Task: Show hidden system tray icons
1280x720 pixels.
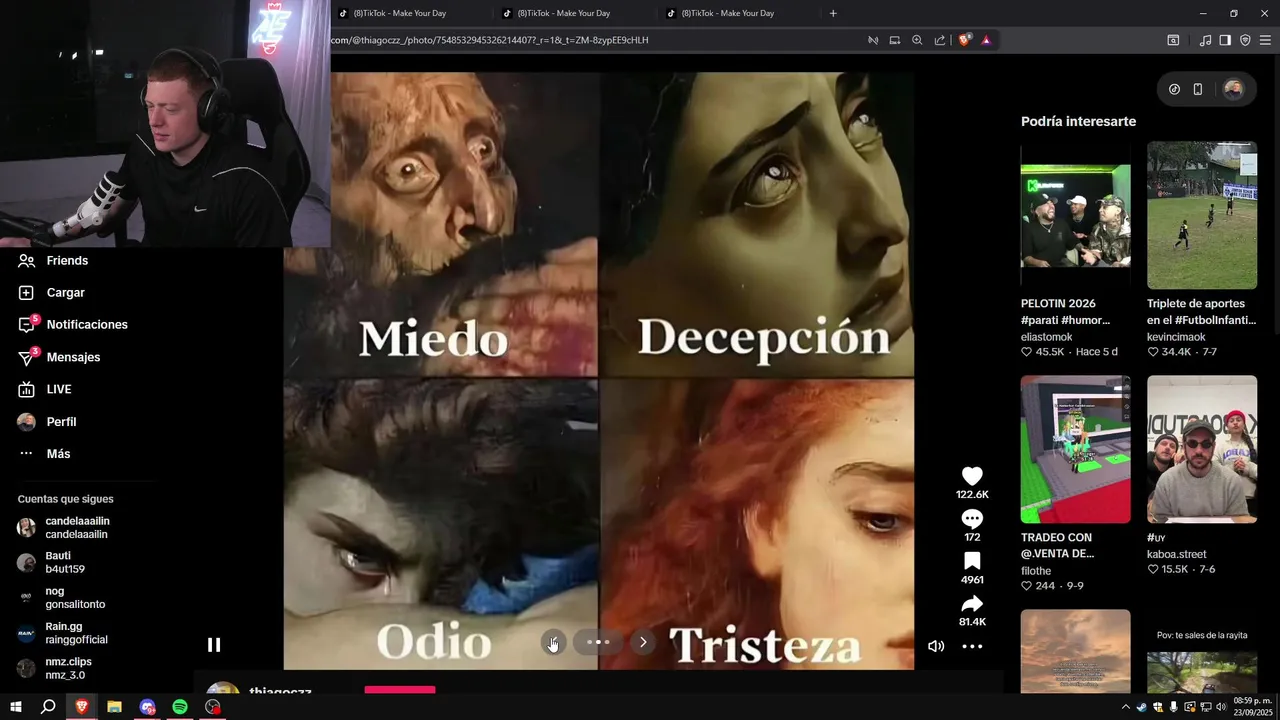Action: (1125, 707)
